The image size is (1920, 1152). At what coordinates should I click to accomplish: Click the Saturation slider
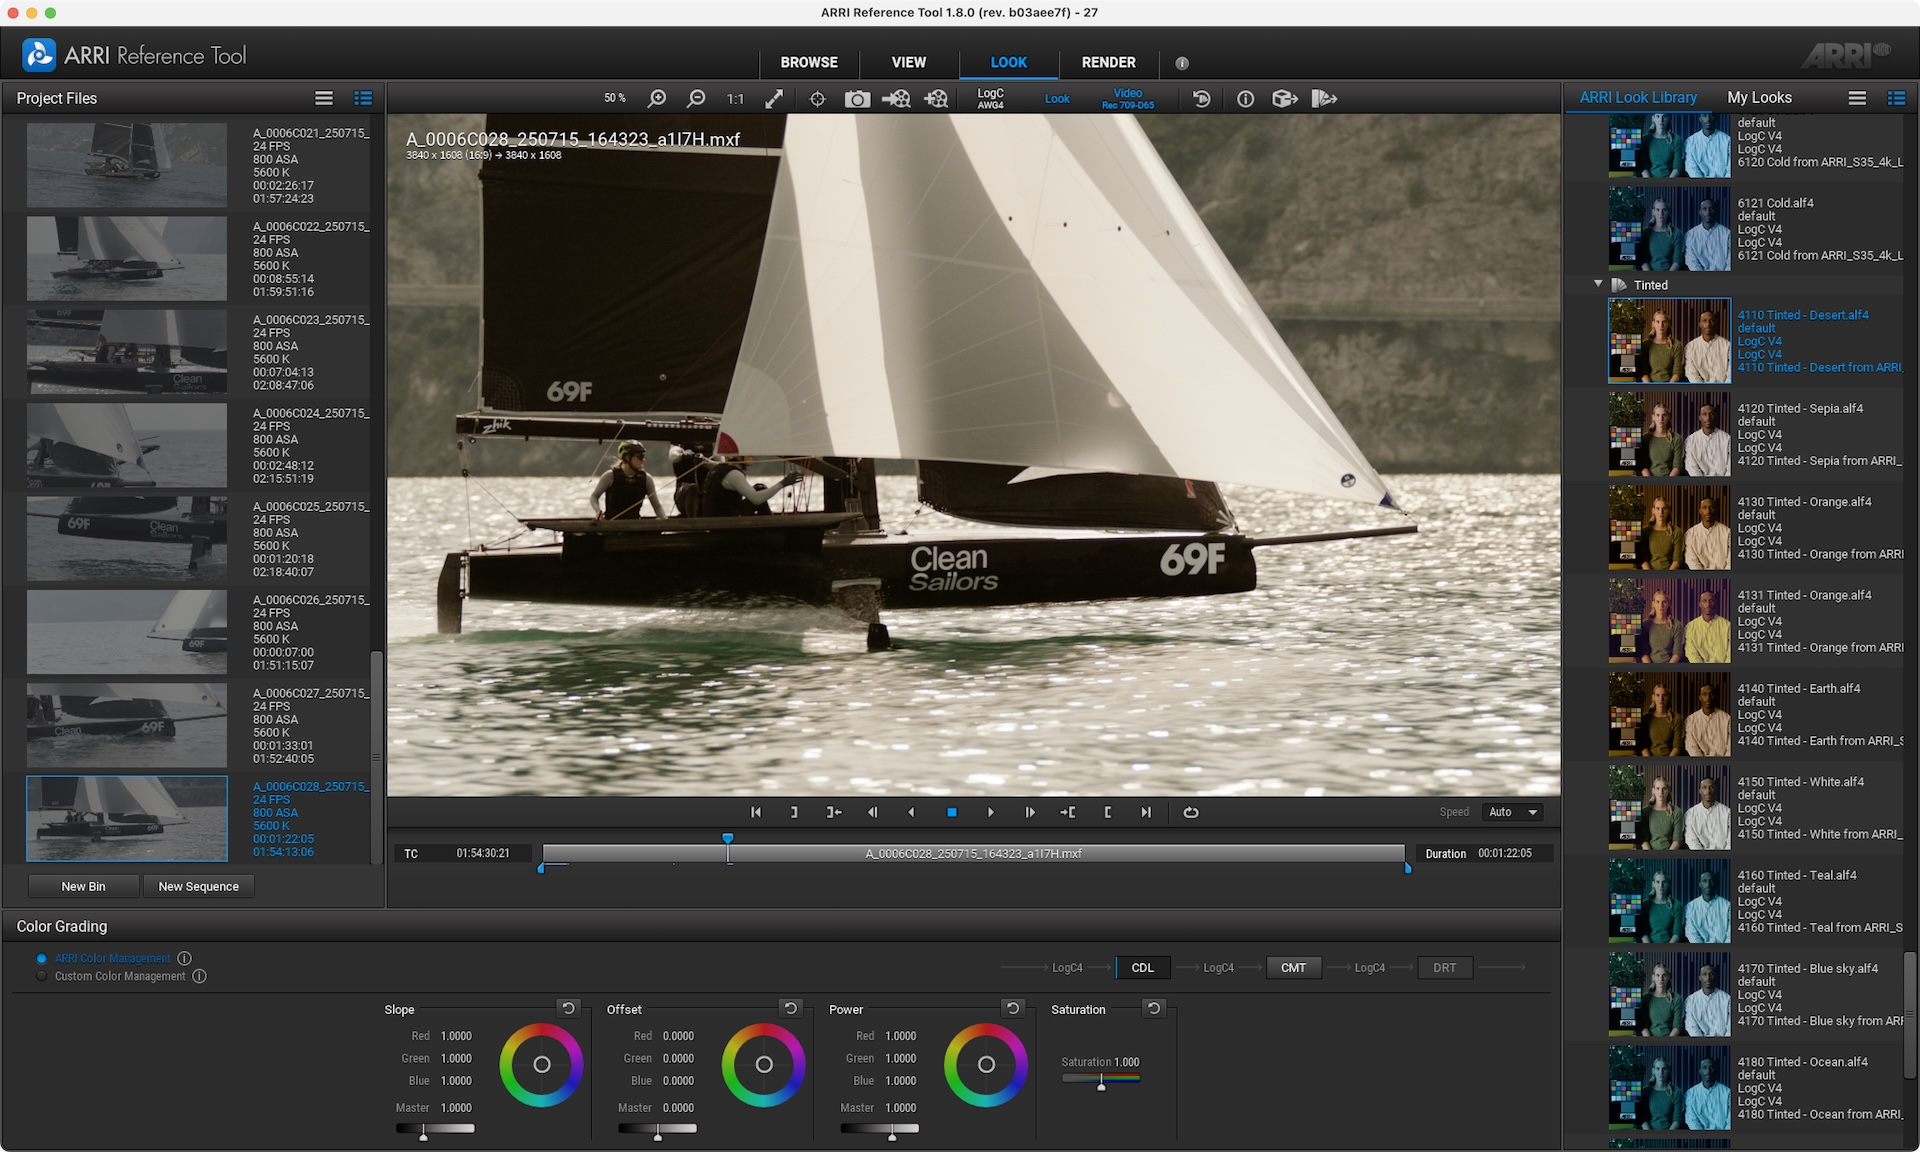pos(1101,1080)
